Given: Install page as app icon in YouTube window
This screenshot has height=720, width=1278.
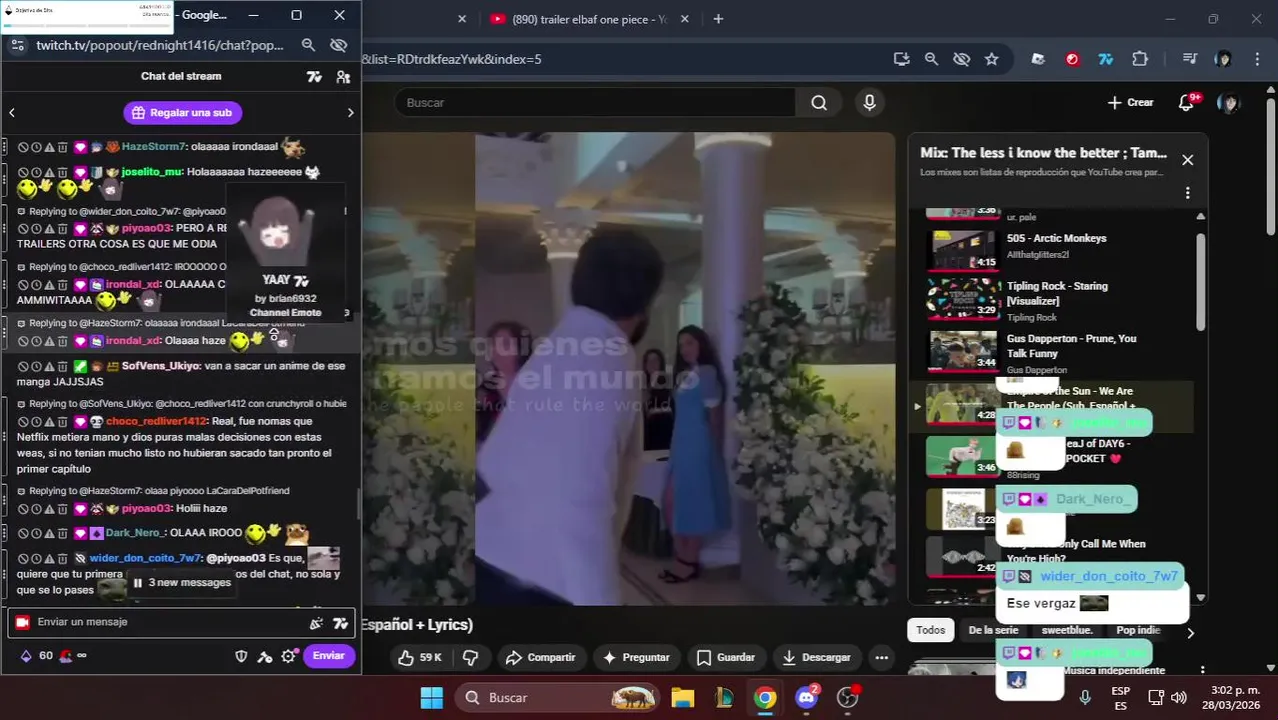Looking at the screenshot, I should 902,59.
